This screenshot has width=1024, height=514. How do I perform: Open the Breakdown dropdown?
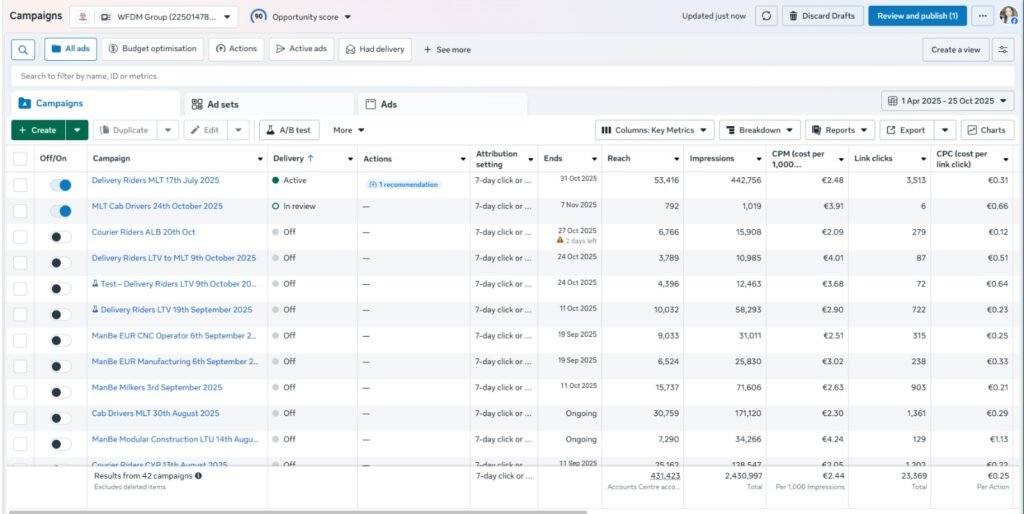[x=760, y=130]
